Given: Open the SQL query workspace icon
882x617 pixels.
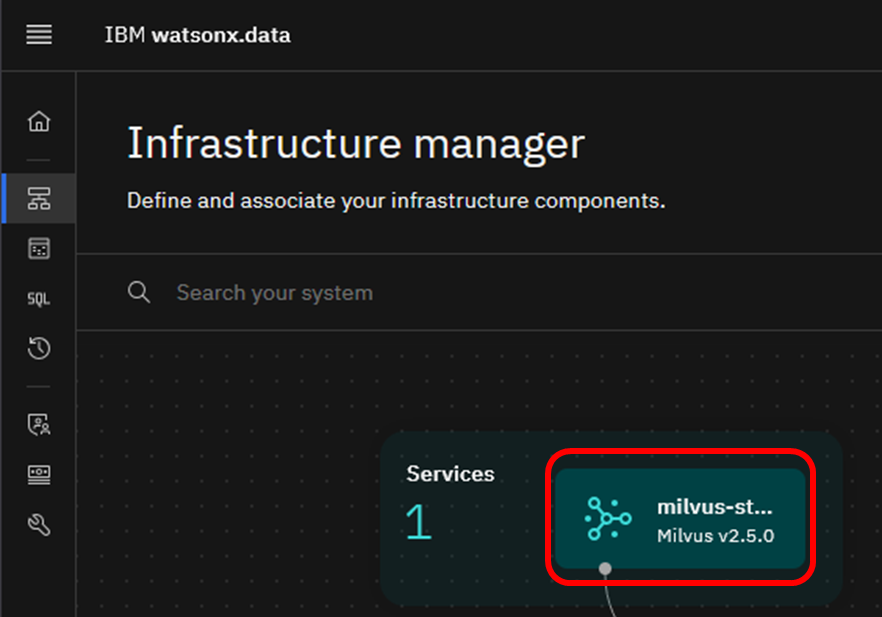Looking at the screenshot, I should pos(39,299).
